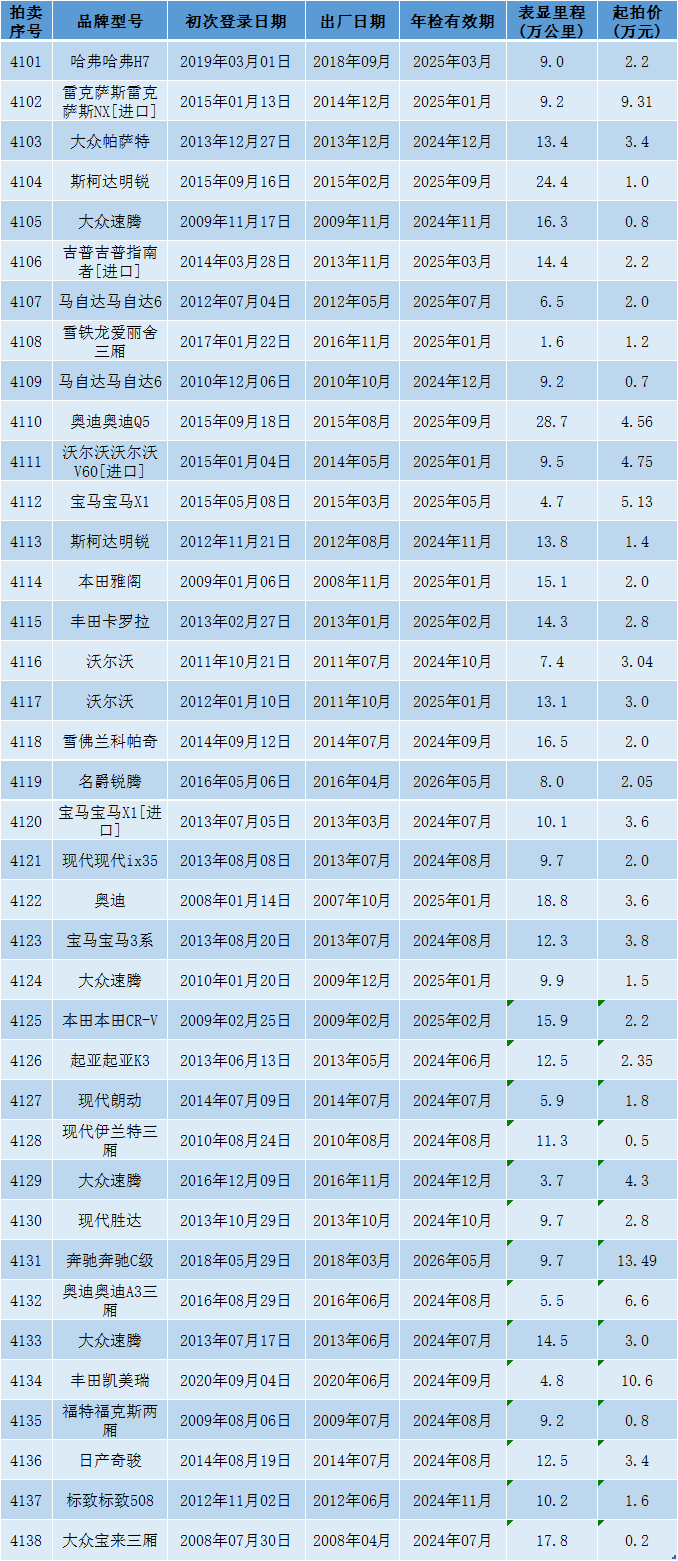Select cell 雪佛兰科帕奇
The image size is (678, 1561).
110,741
